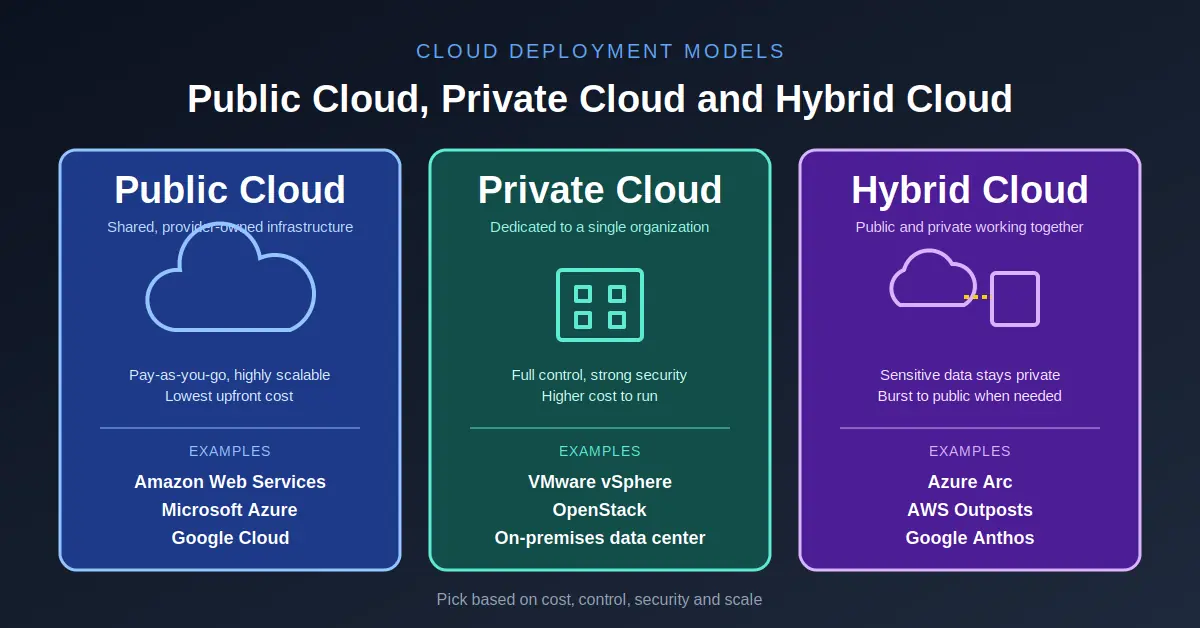Click the 'Hybrid Cloud' card heading
This screenshot has width=1200, height=628.
tap(970, 190)
